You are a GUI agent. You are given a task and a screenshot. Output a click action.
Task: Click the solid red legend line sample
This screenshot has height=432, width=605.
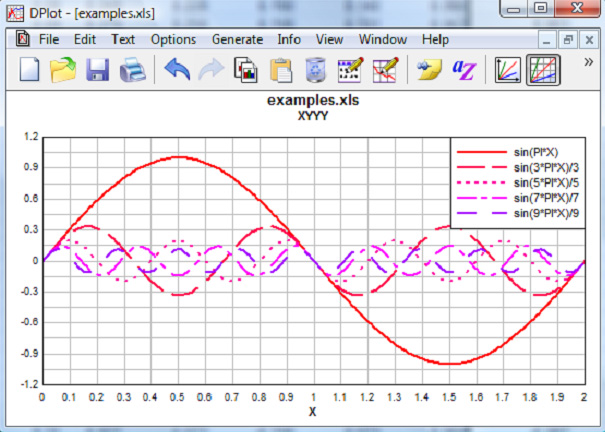coord(482,152)
